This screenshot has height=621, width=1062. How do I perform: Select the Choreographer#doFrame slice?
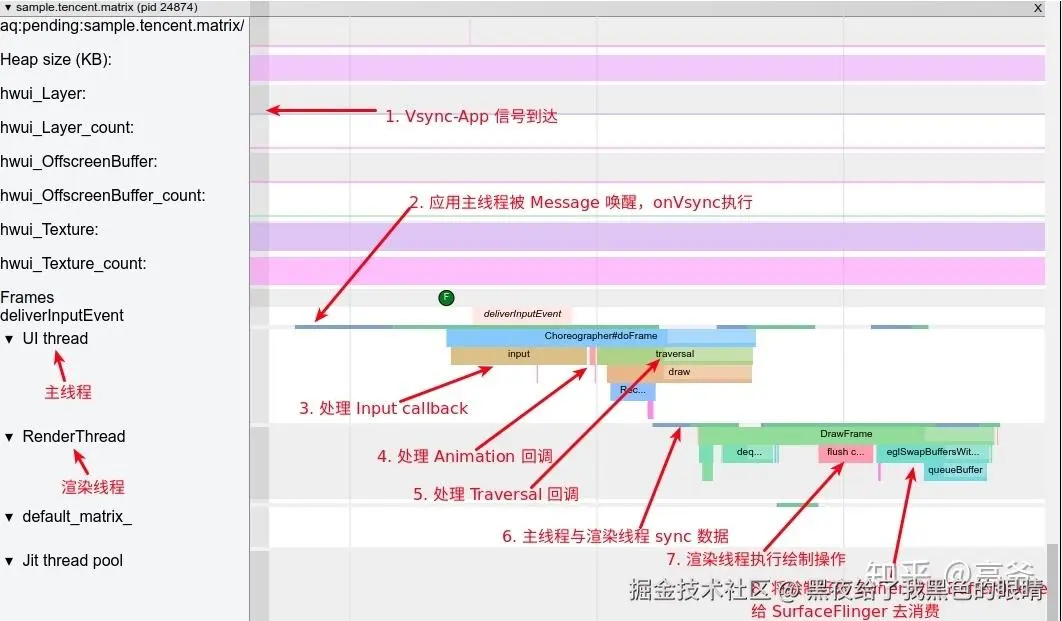pyautogui.click(x=601, y=336)
